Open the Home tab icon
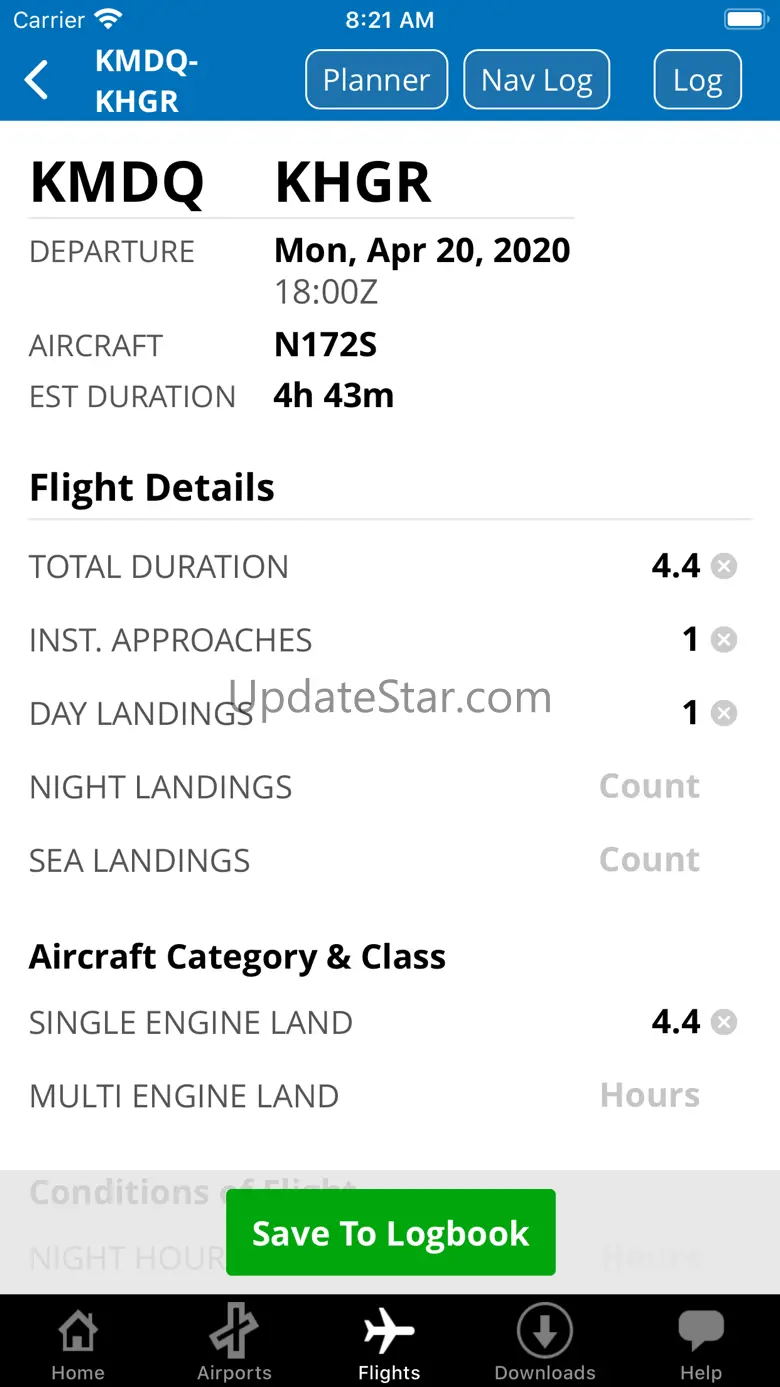The image size is (780, 1387). 78,1332
